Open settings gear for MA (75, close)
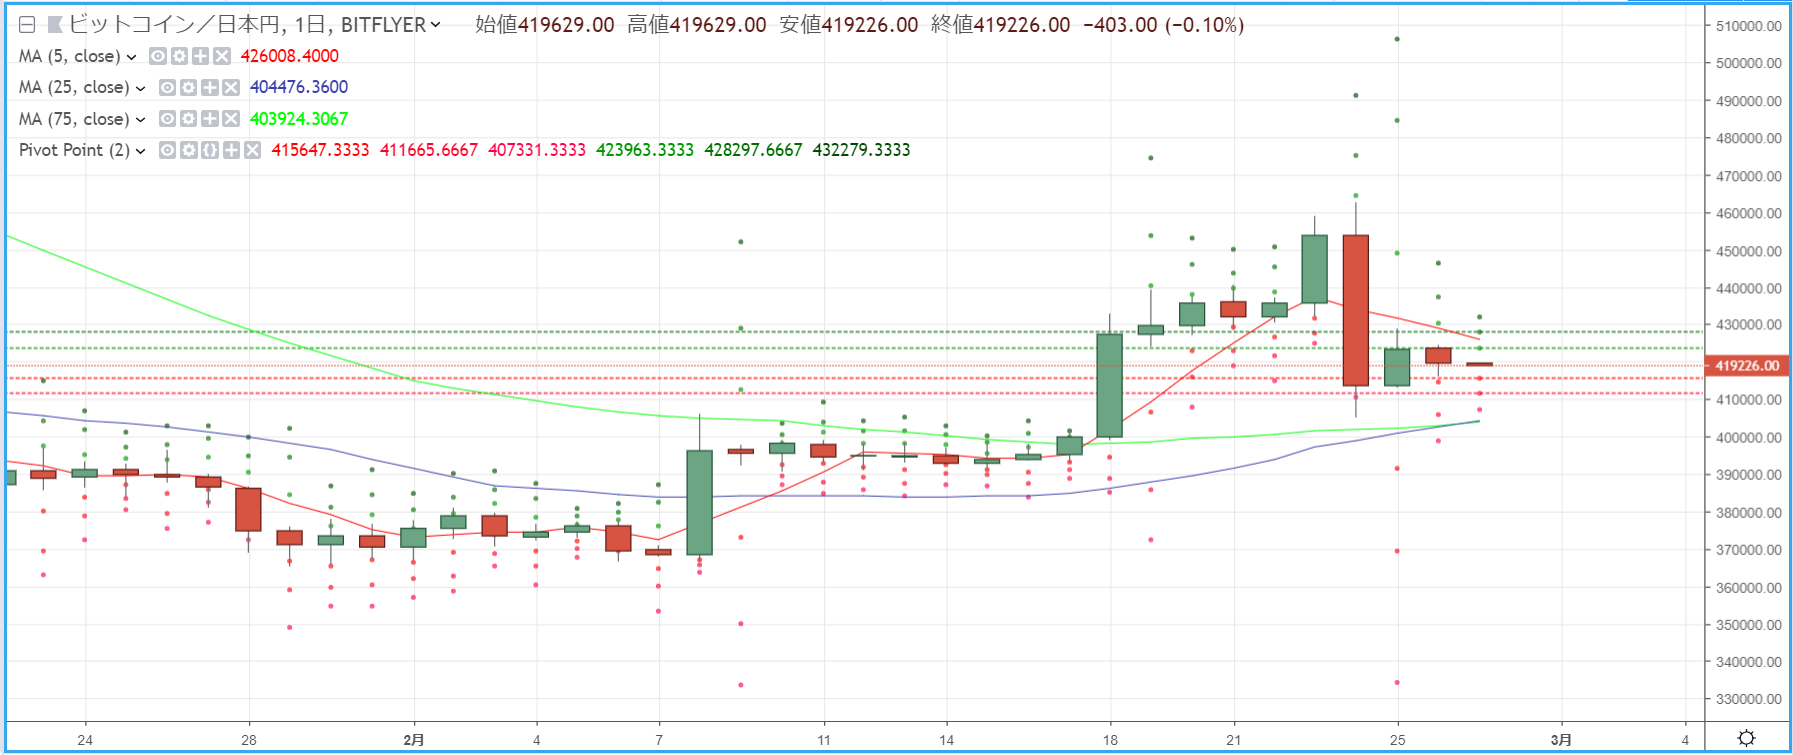This screenshot has width=1793, height=755. tap(188, 119)
